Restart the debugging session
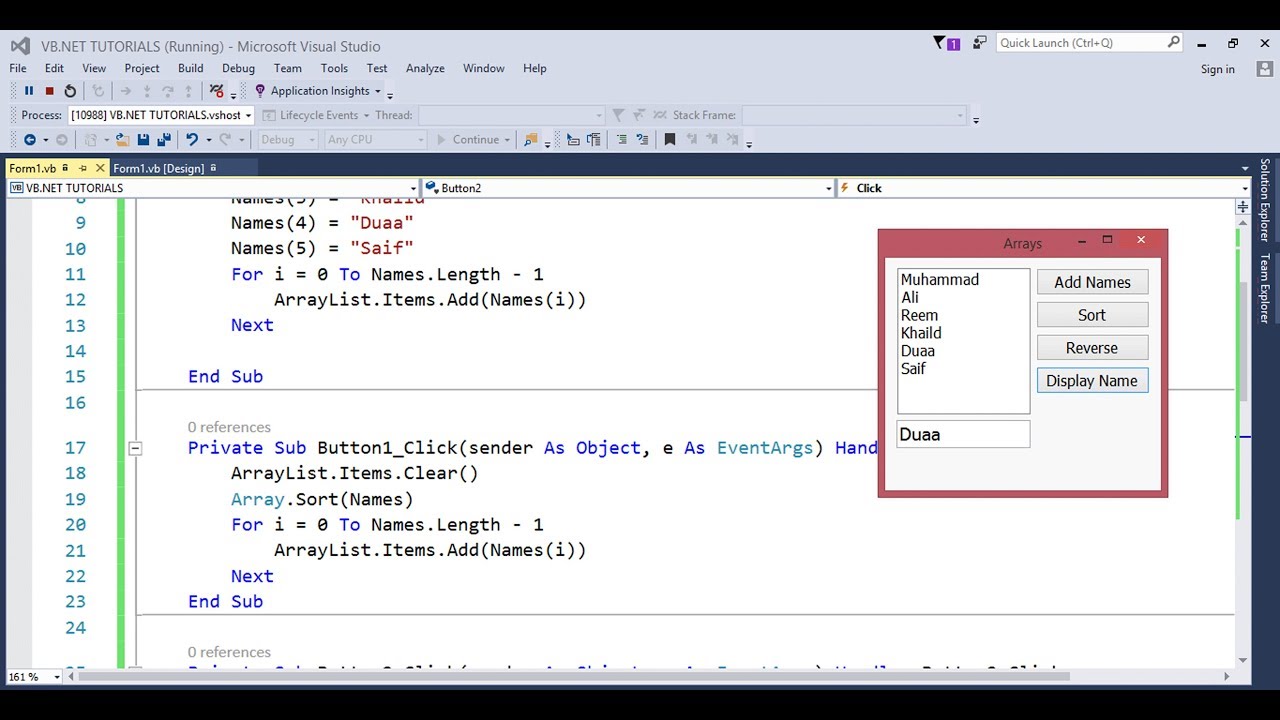1280x720 pixels. pos(70,91)
